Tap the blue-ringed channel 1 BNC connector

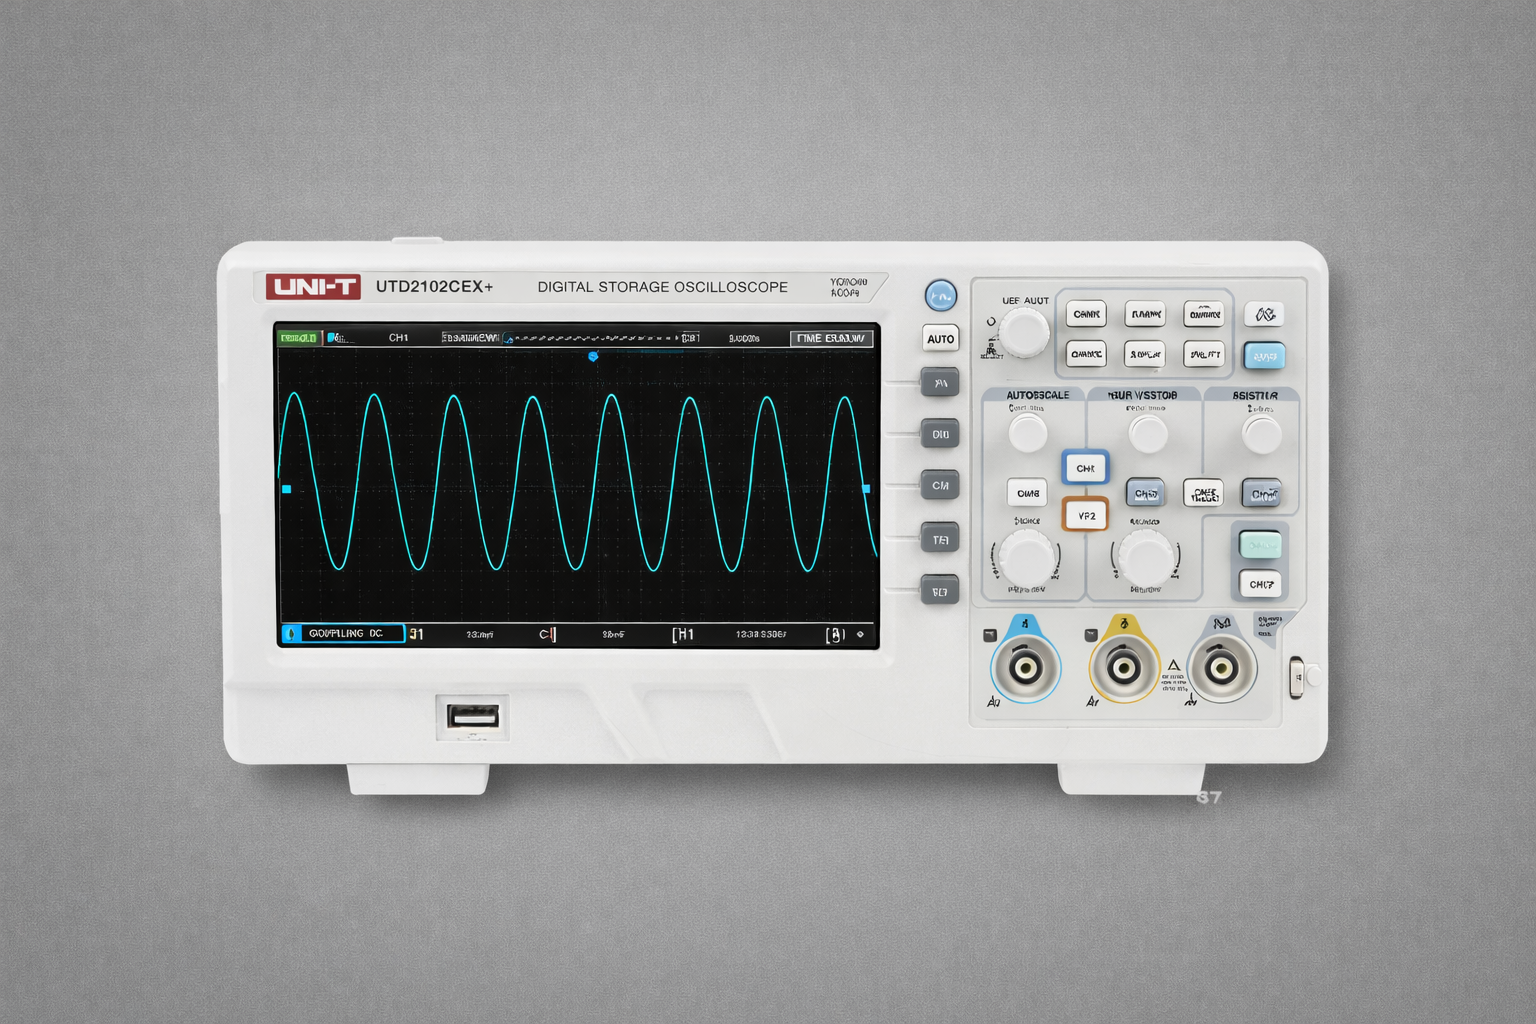1025,667
